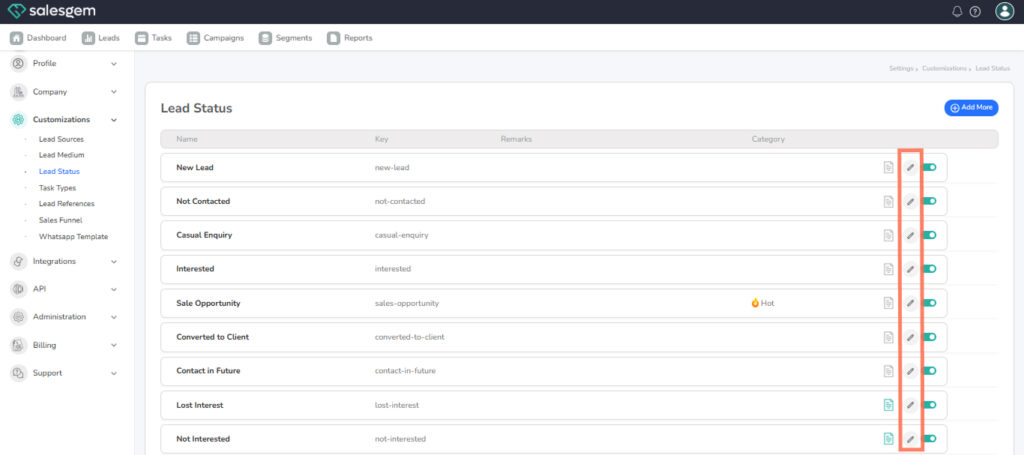This screenshot has width=1024, height=455.
Task: Open the help question mark icon
Action: tap(975, 12)
